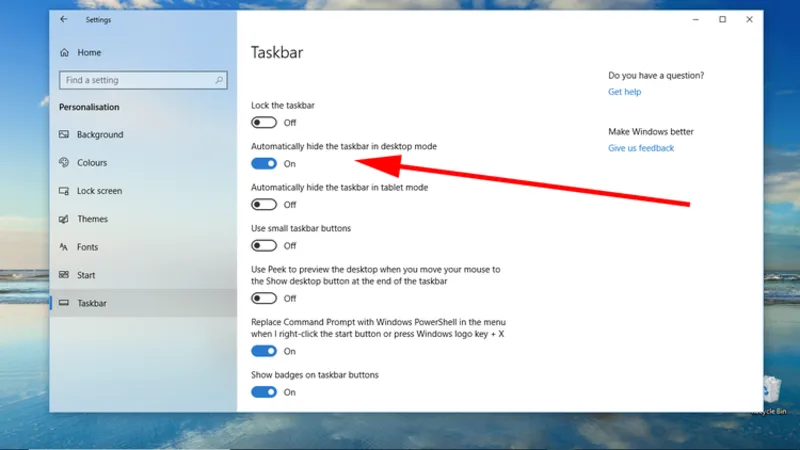Click the Lock screen monitor icon
Screen dimensions: 800x450
64,191
